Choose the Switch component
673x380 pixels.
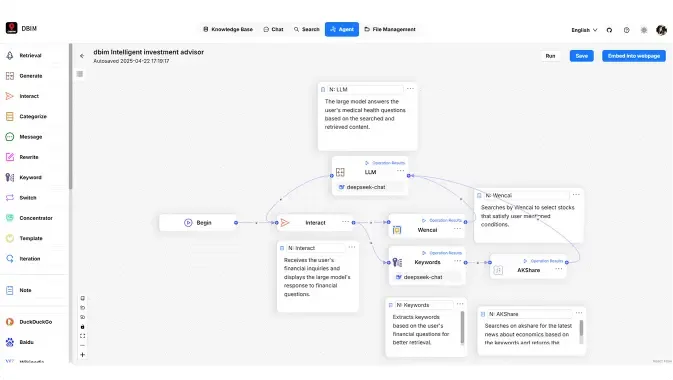click(28, 198)
